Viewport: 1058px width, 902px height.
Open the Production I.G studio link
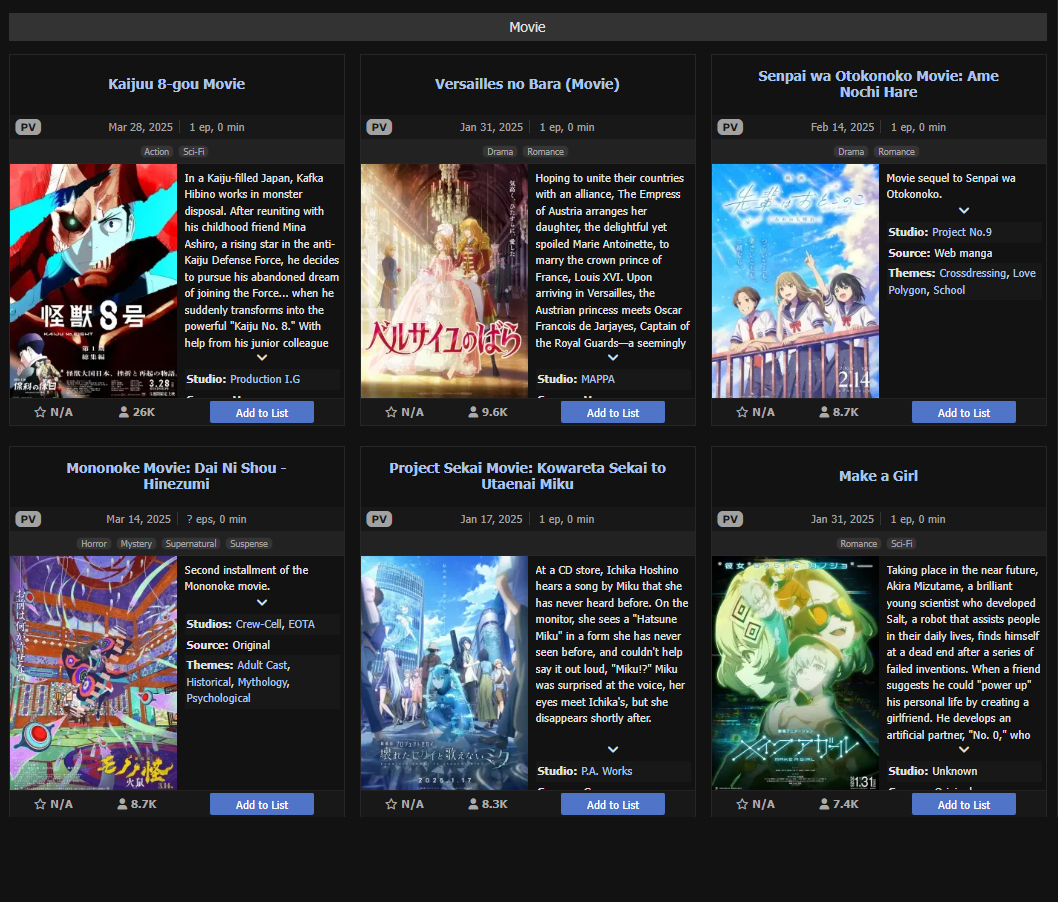point(265,379)
